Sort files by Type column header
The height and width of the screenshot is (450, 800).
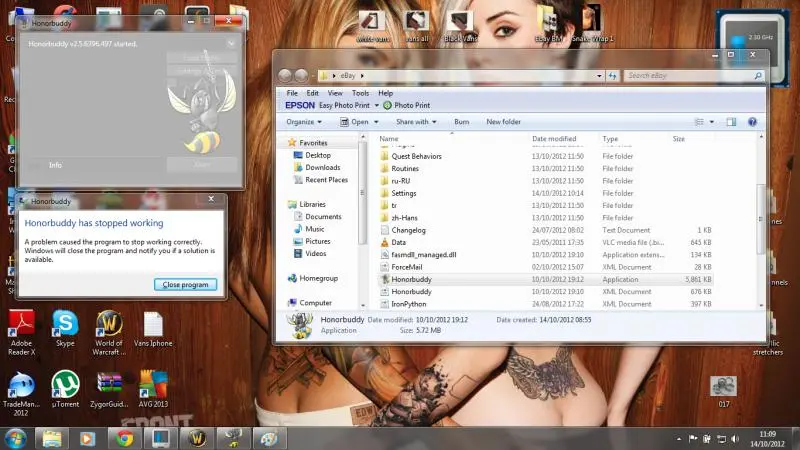click(x=610, y=138)
